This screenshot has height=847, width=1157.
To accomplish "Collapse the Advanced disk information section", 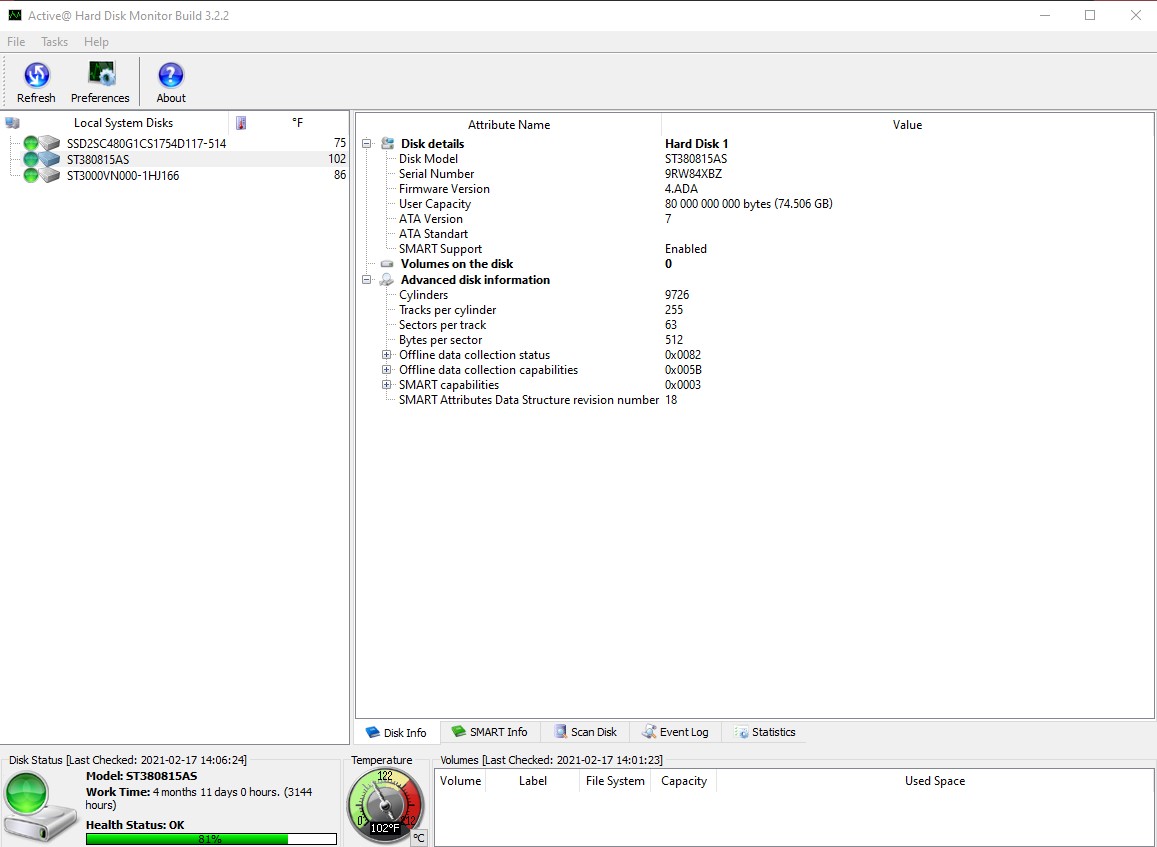I will click(x=367, y=280).
